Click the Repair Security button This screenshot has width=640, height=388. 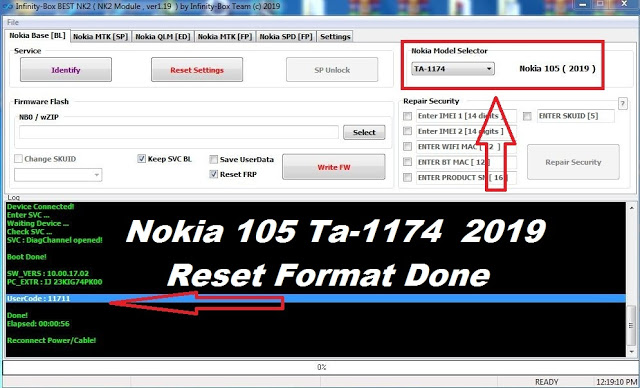click(x=573, y=162)
